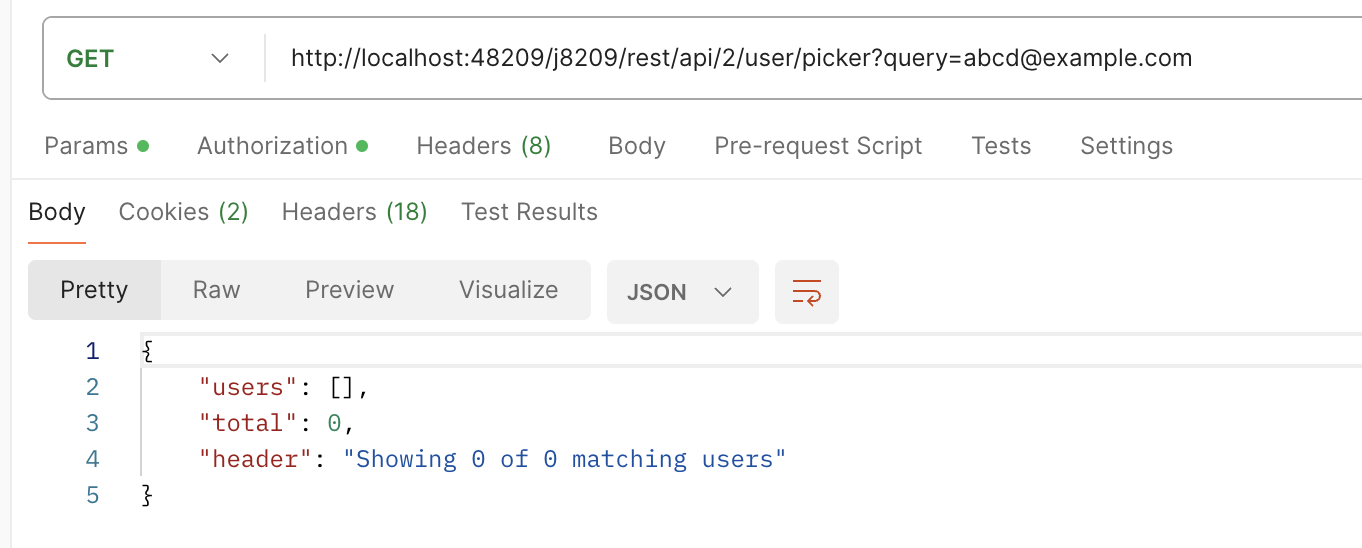
Task: Open the GET method dropdown
Action: pyautogui.click(x=148, y=59)
